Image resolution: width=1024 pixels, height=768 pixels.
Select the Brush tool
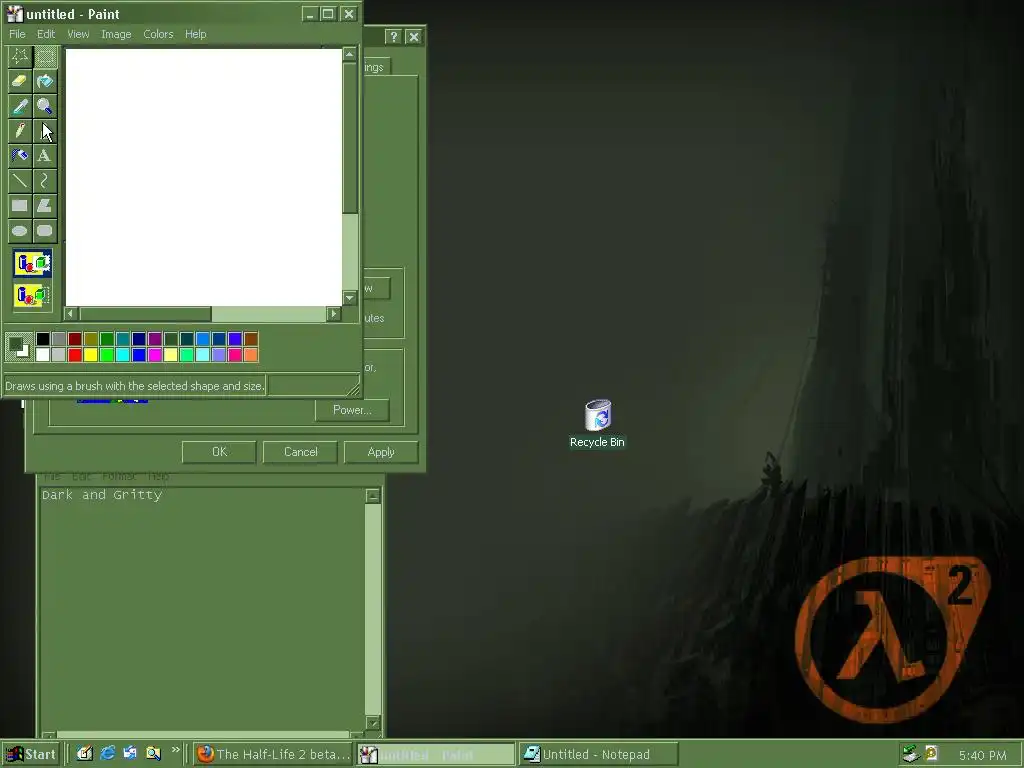click(45, 131)
